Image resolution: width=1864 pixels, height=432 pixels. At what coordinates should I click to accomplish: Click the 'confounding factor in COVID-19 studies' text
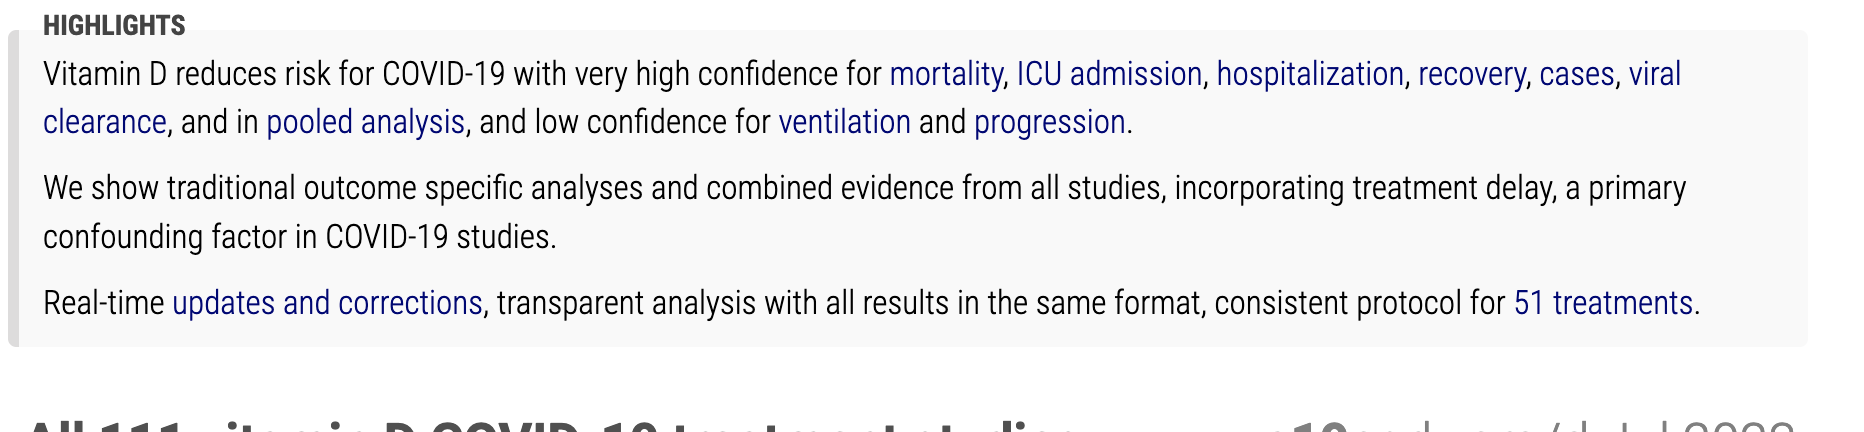(x=299, y=237)
